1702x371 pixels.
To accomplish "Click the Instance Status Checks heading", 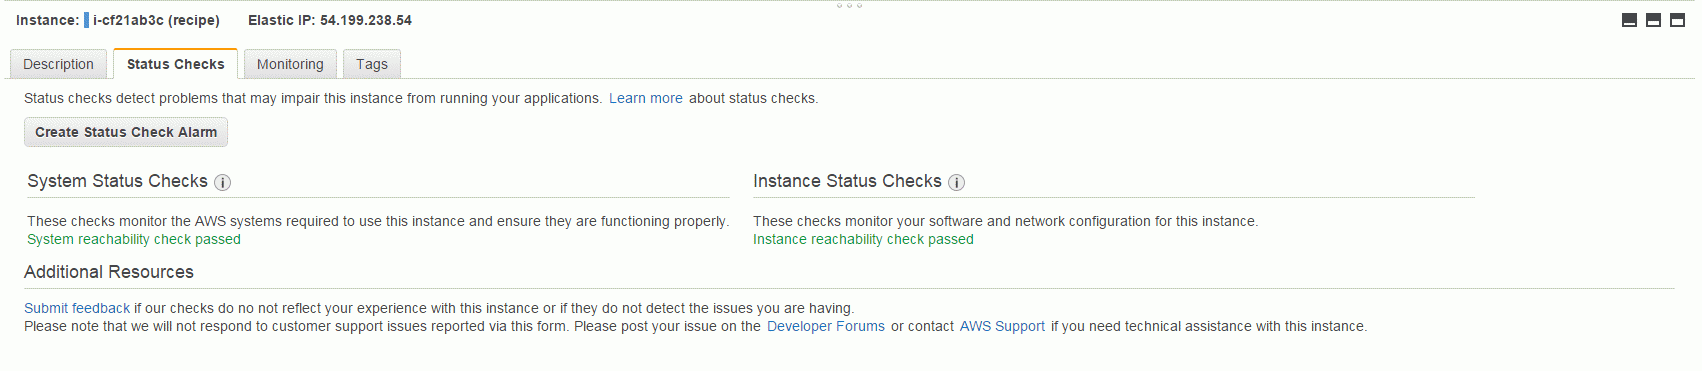I will coord(847,181).
